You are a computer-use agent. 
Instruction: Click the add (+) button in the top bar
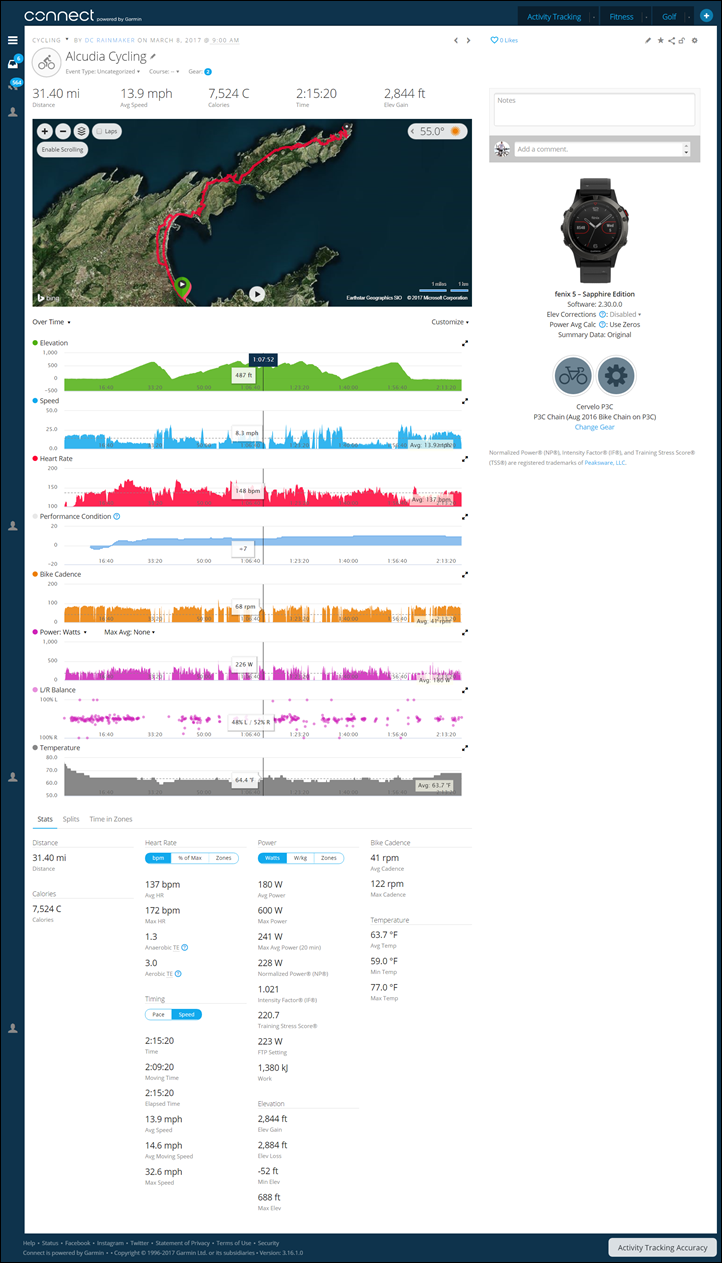[x=705, y=17]
